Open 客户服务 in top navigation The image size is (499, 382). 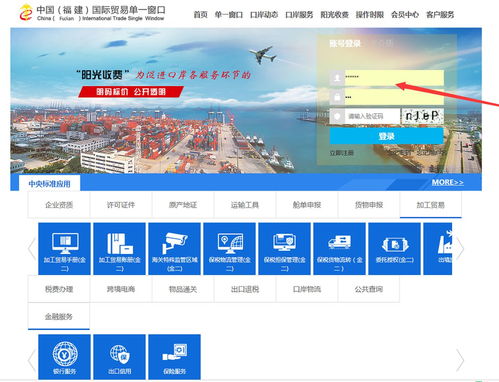coord(440,15)
